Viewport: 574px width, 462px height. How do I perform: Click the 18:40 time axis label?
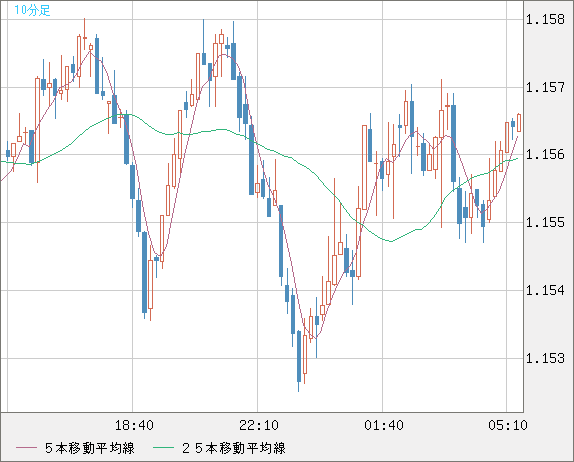tap(134, 425)
